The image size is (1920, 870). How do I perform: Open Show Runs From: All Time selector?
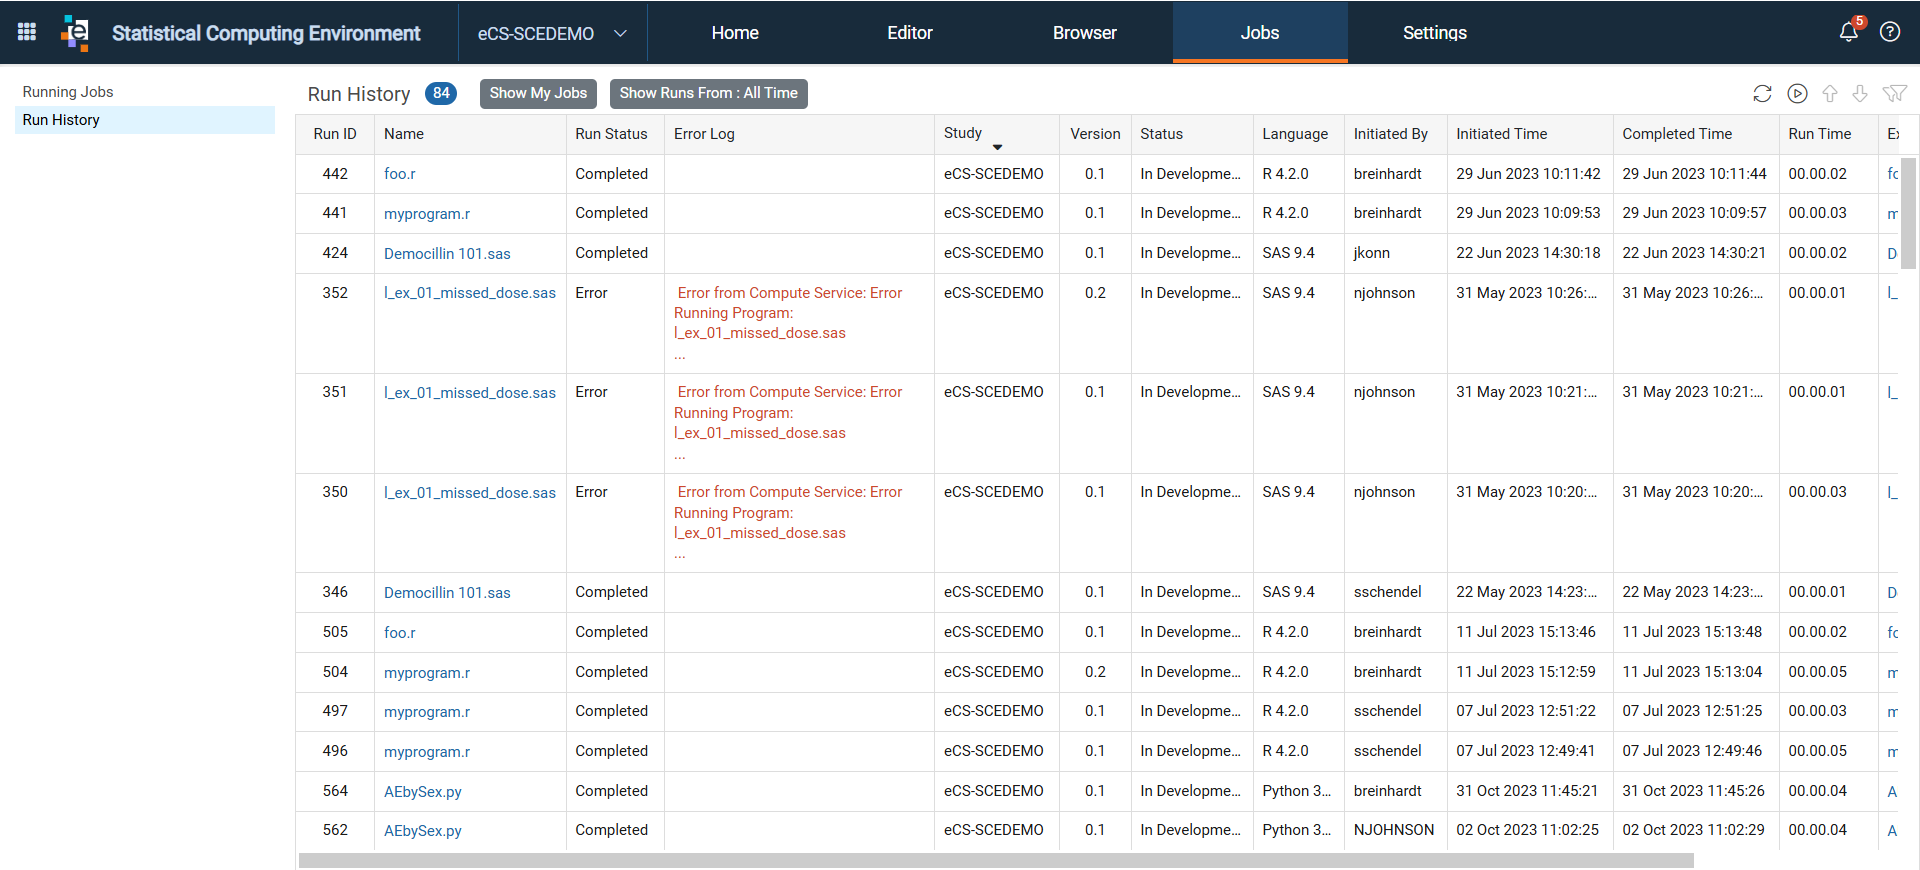point(708,93)
